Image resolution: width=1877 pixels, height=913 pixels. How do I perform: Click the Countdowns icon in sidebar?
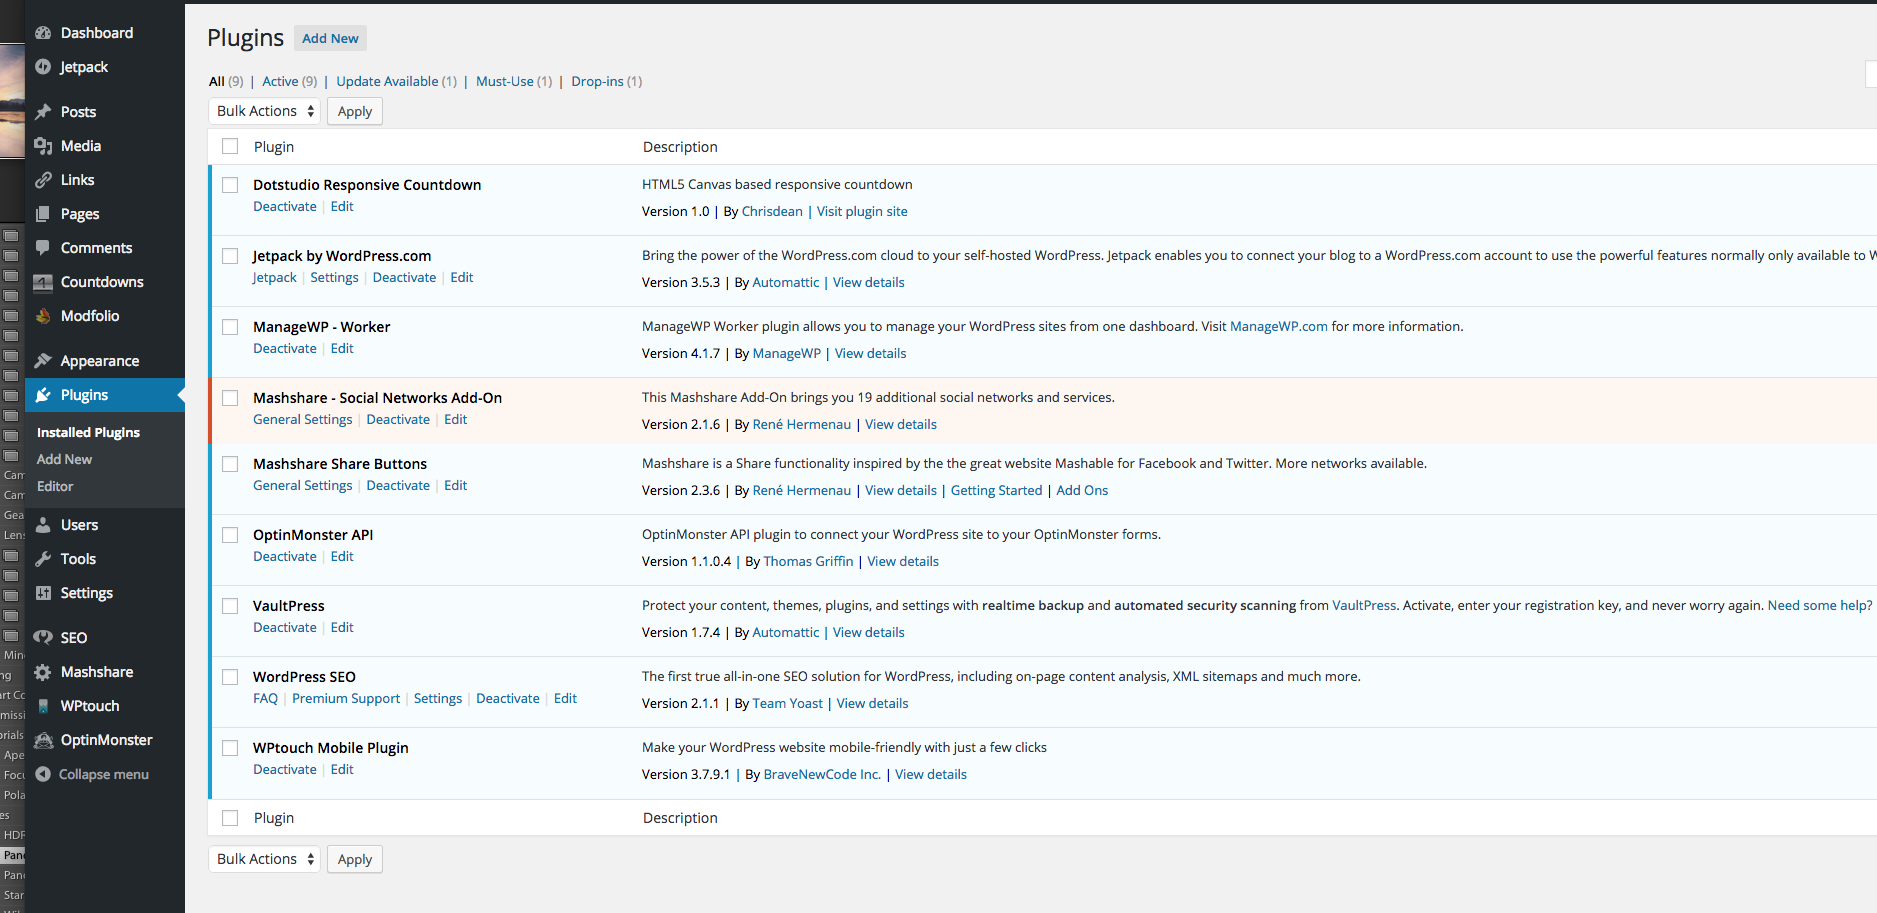43,282
